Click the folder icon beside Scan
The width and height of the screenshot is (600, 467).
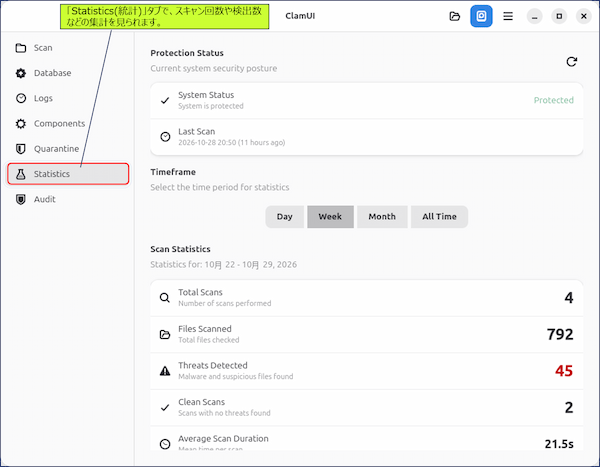21,48
